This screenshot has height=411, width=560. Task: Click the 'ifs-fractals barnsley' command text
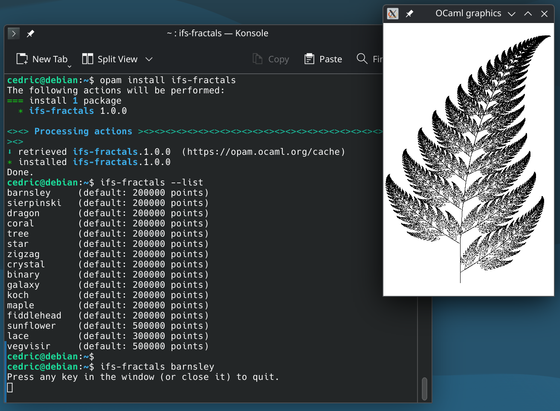click(157, 367)
